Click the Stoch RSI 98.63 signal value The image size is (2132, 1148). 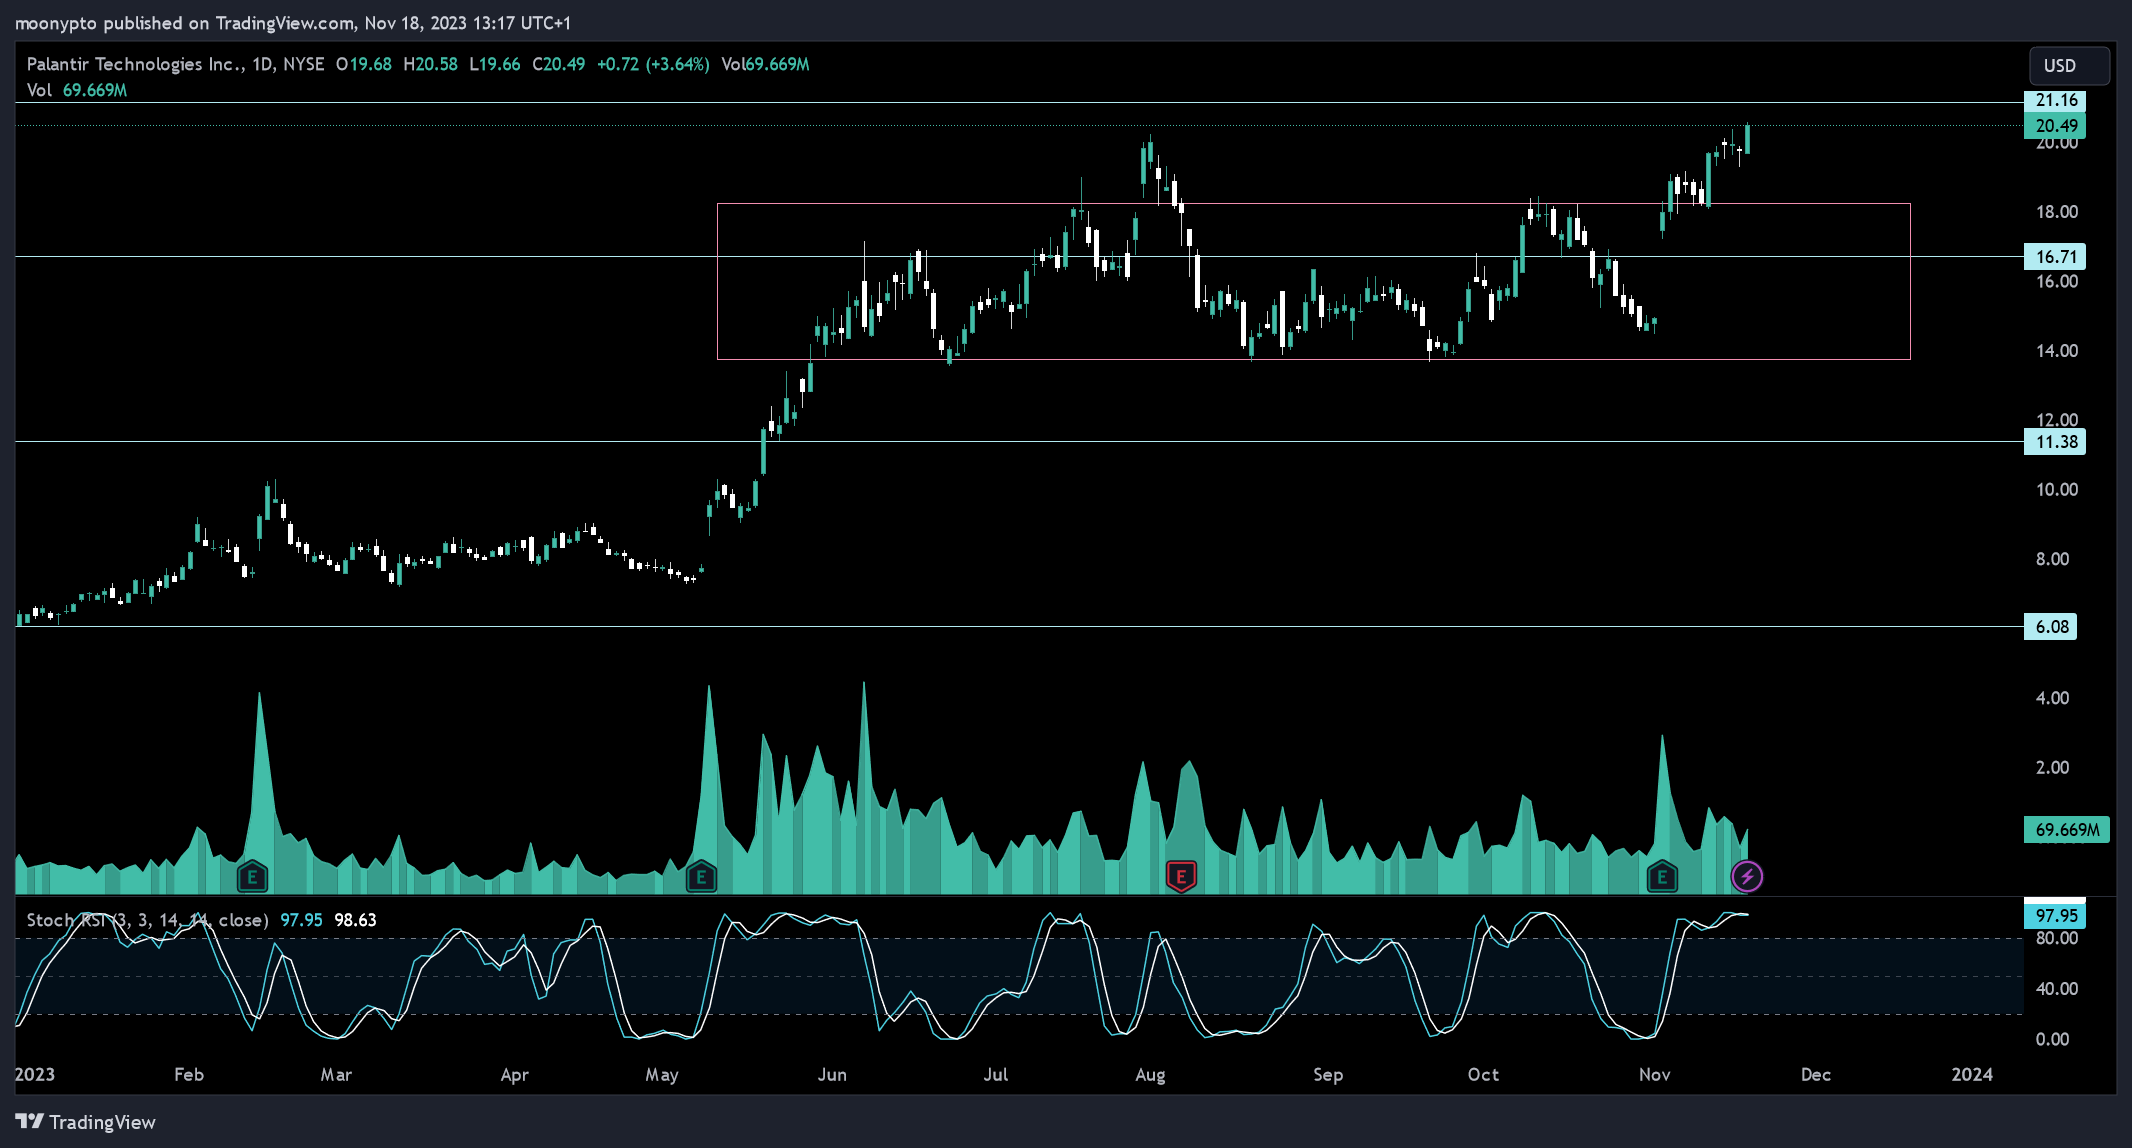coord(355,920)
